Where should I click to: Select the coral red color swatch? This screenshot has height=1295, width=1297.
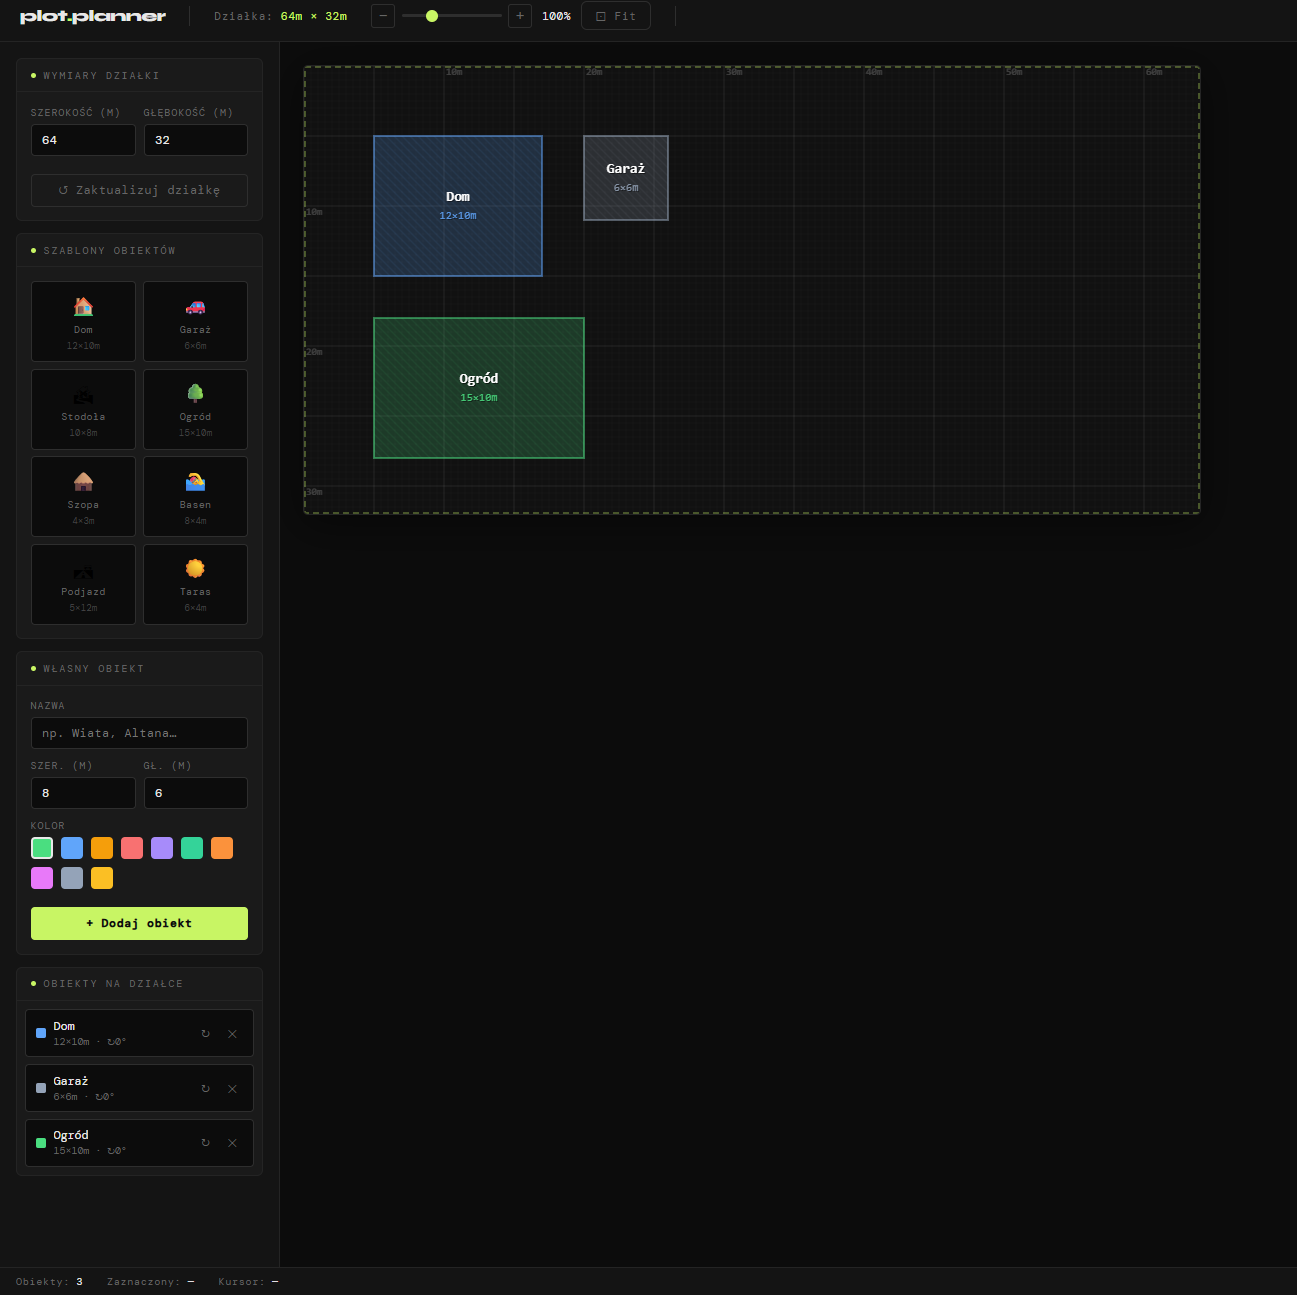132,848
